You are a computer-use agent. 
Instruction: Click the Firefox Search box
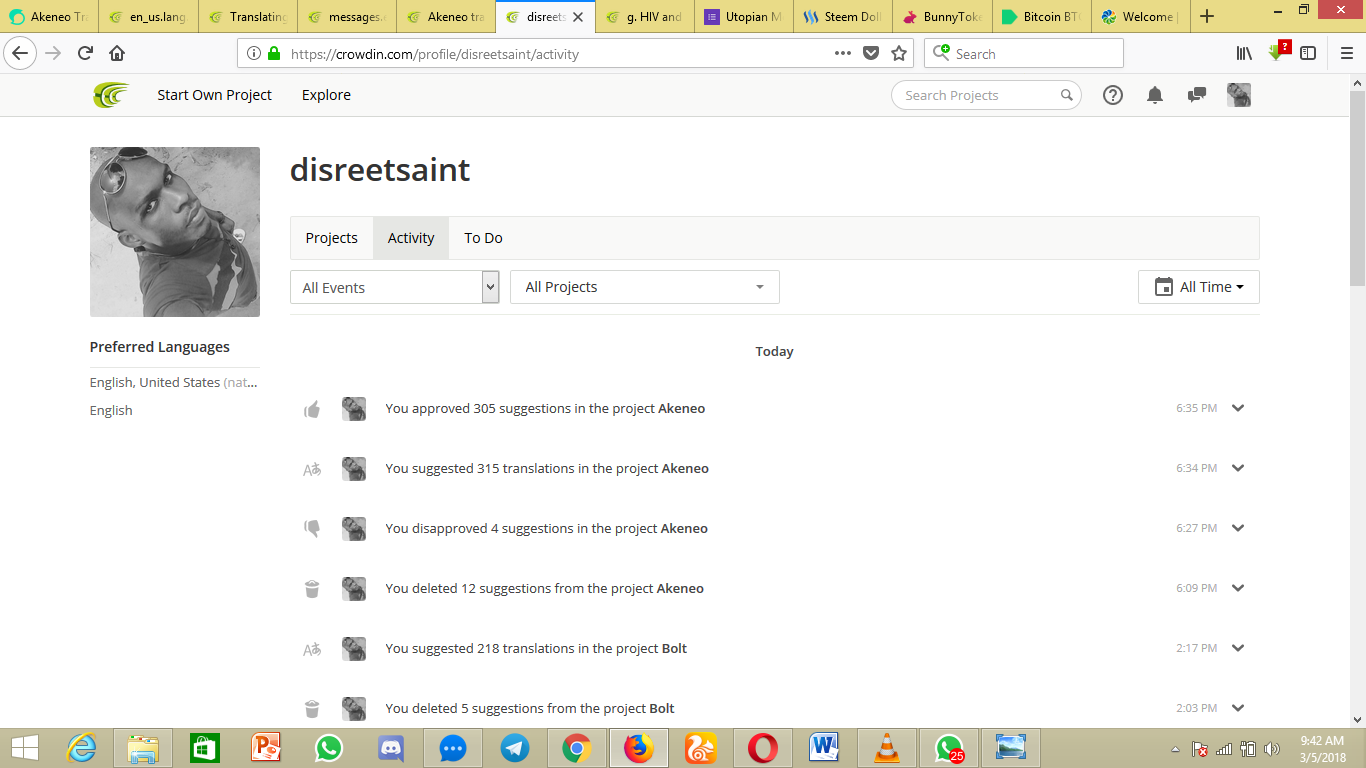tap(1024, 54)
